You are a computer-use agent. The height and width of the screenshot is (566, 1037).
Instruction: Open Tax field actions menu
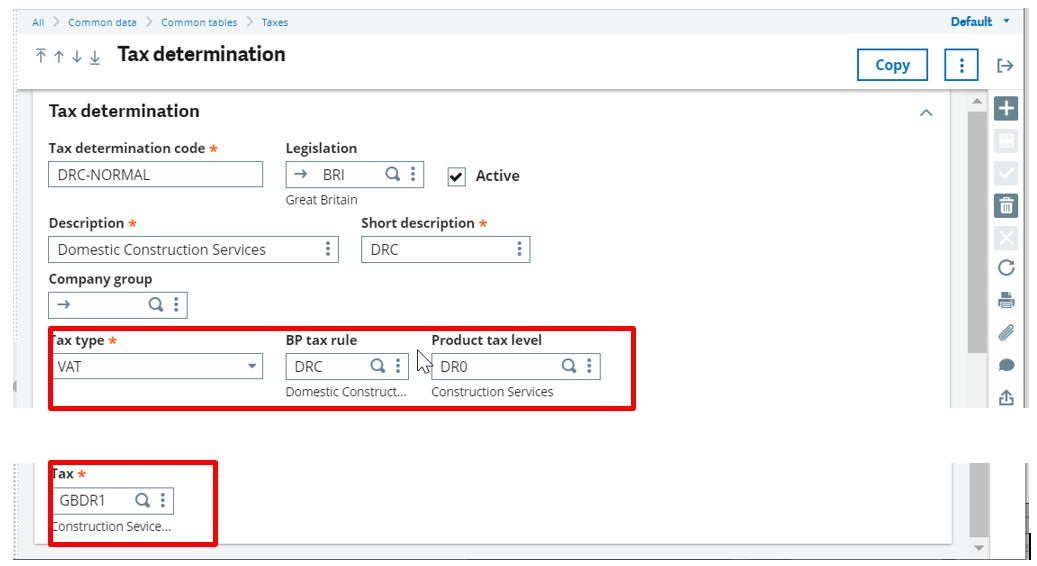tap(163, 500)
